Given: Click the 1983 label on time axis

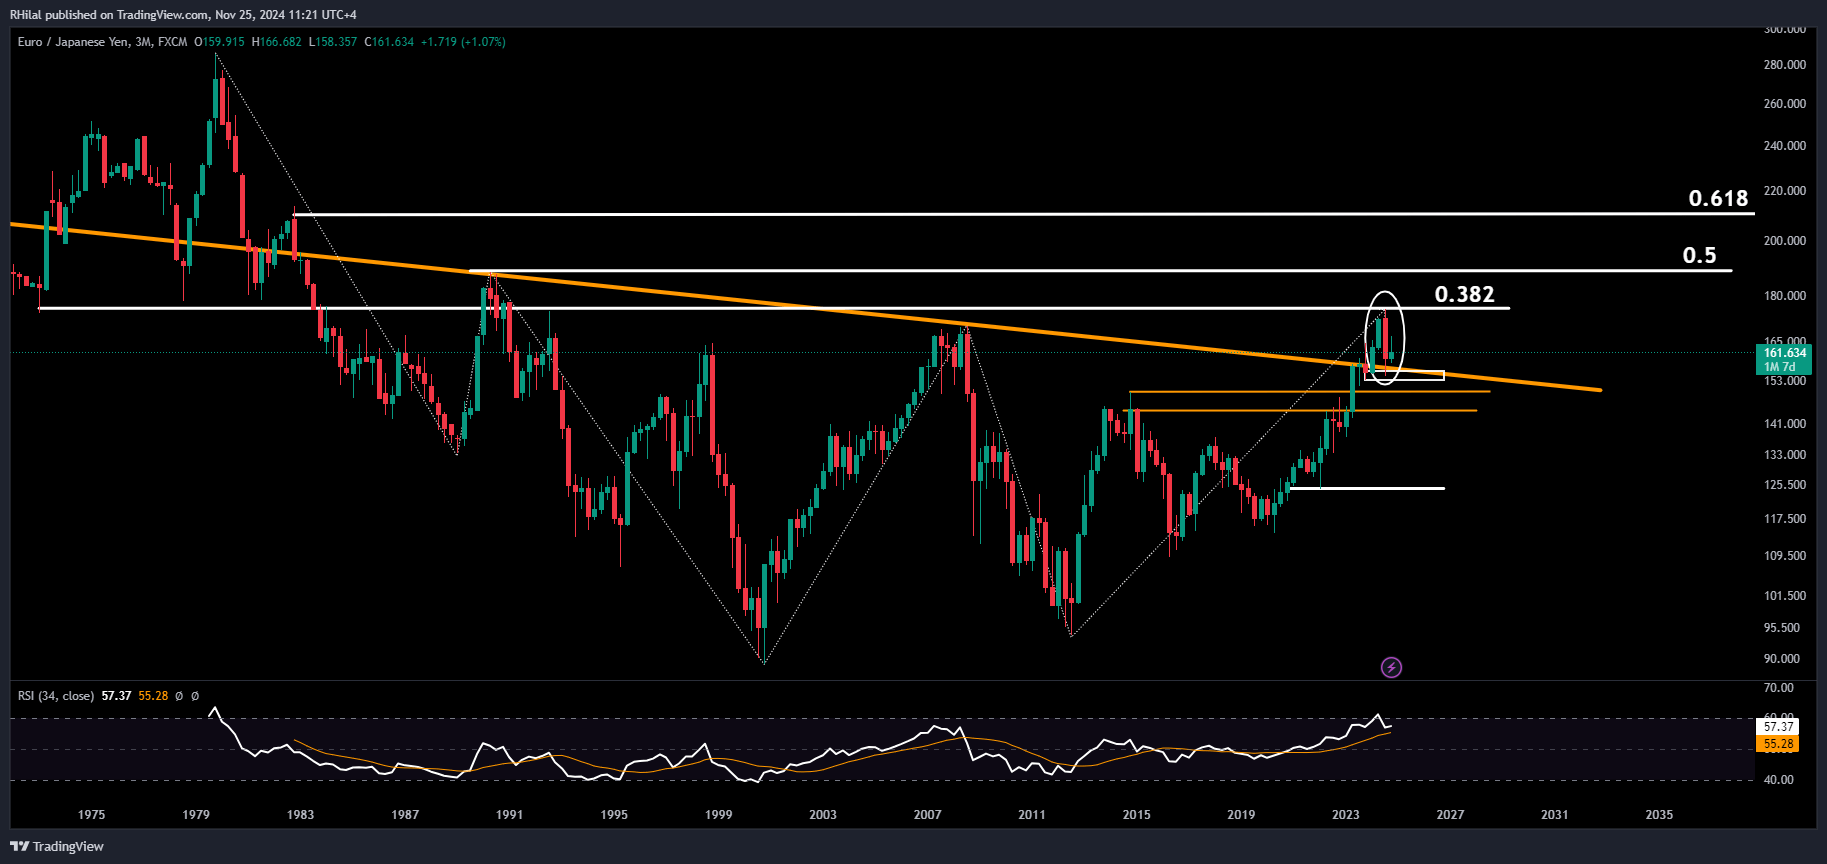Looking at the screenshot, I should coord(300,815).
